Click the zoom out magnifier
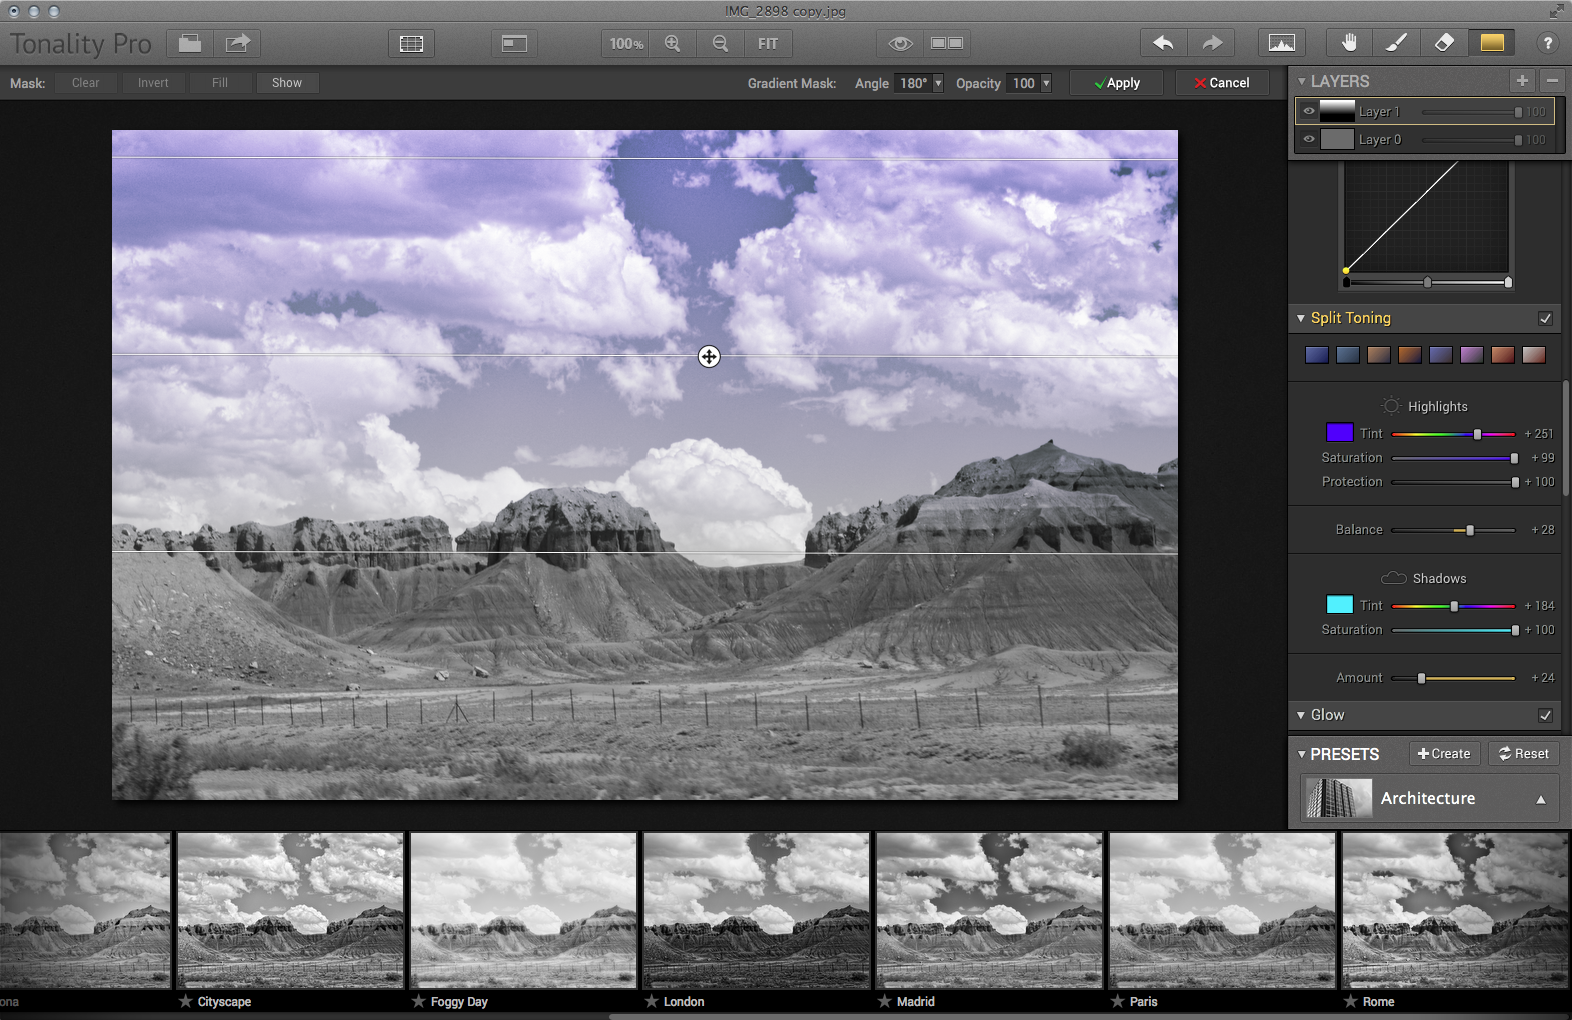 [x=720, y=43]
